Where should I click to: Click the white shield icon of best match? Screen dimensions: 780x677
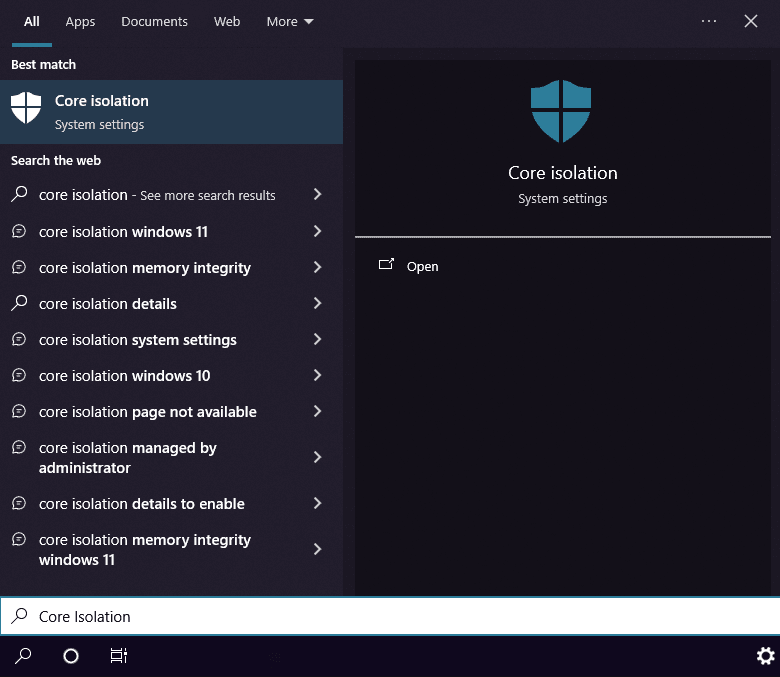tap(26, 107)
